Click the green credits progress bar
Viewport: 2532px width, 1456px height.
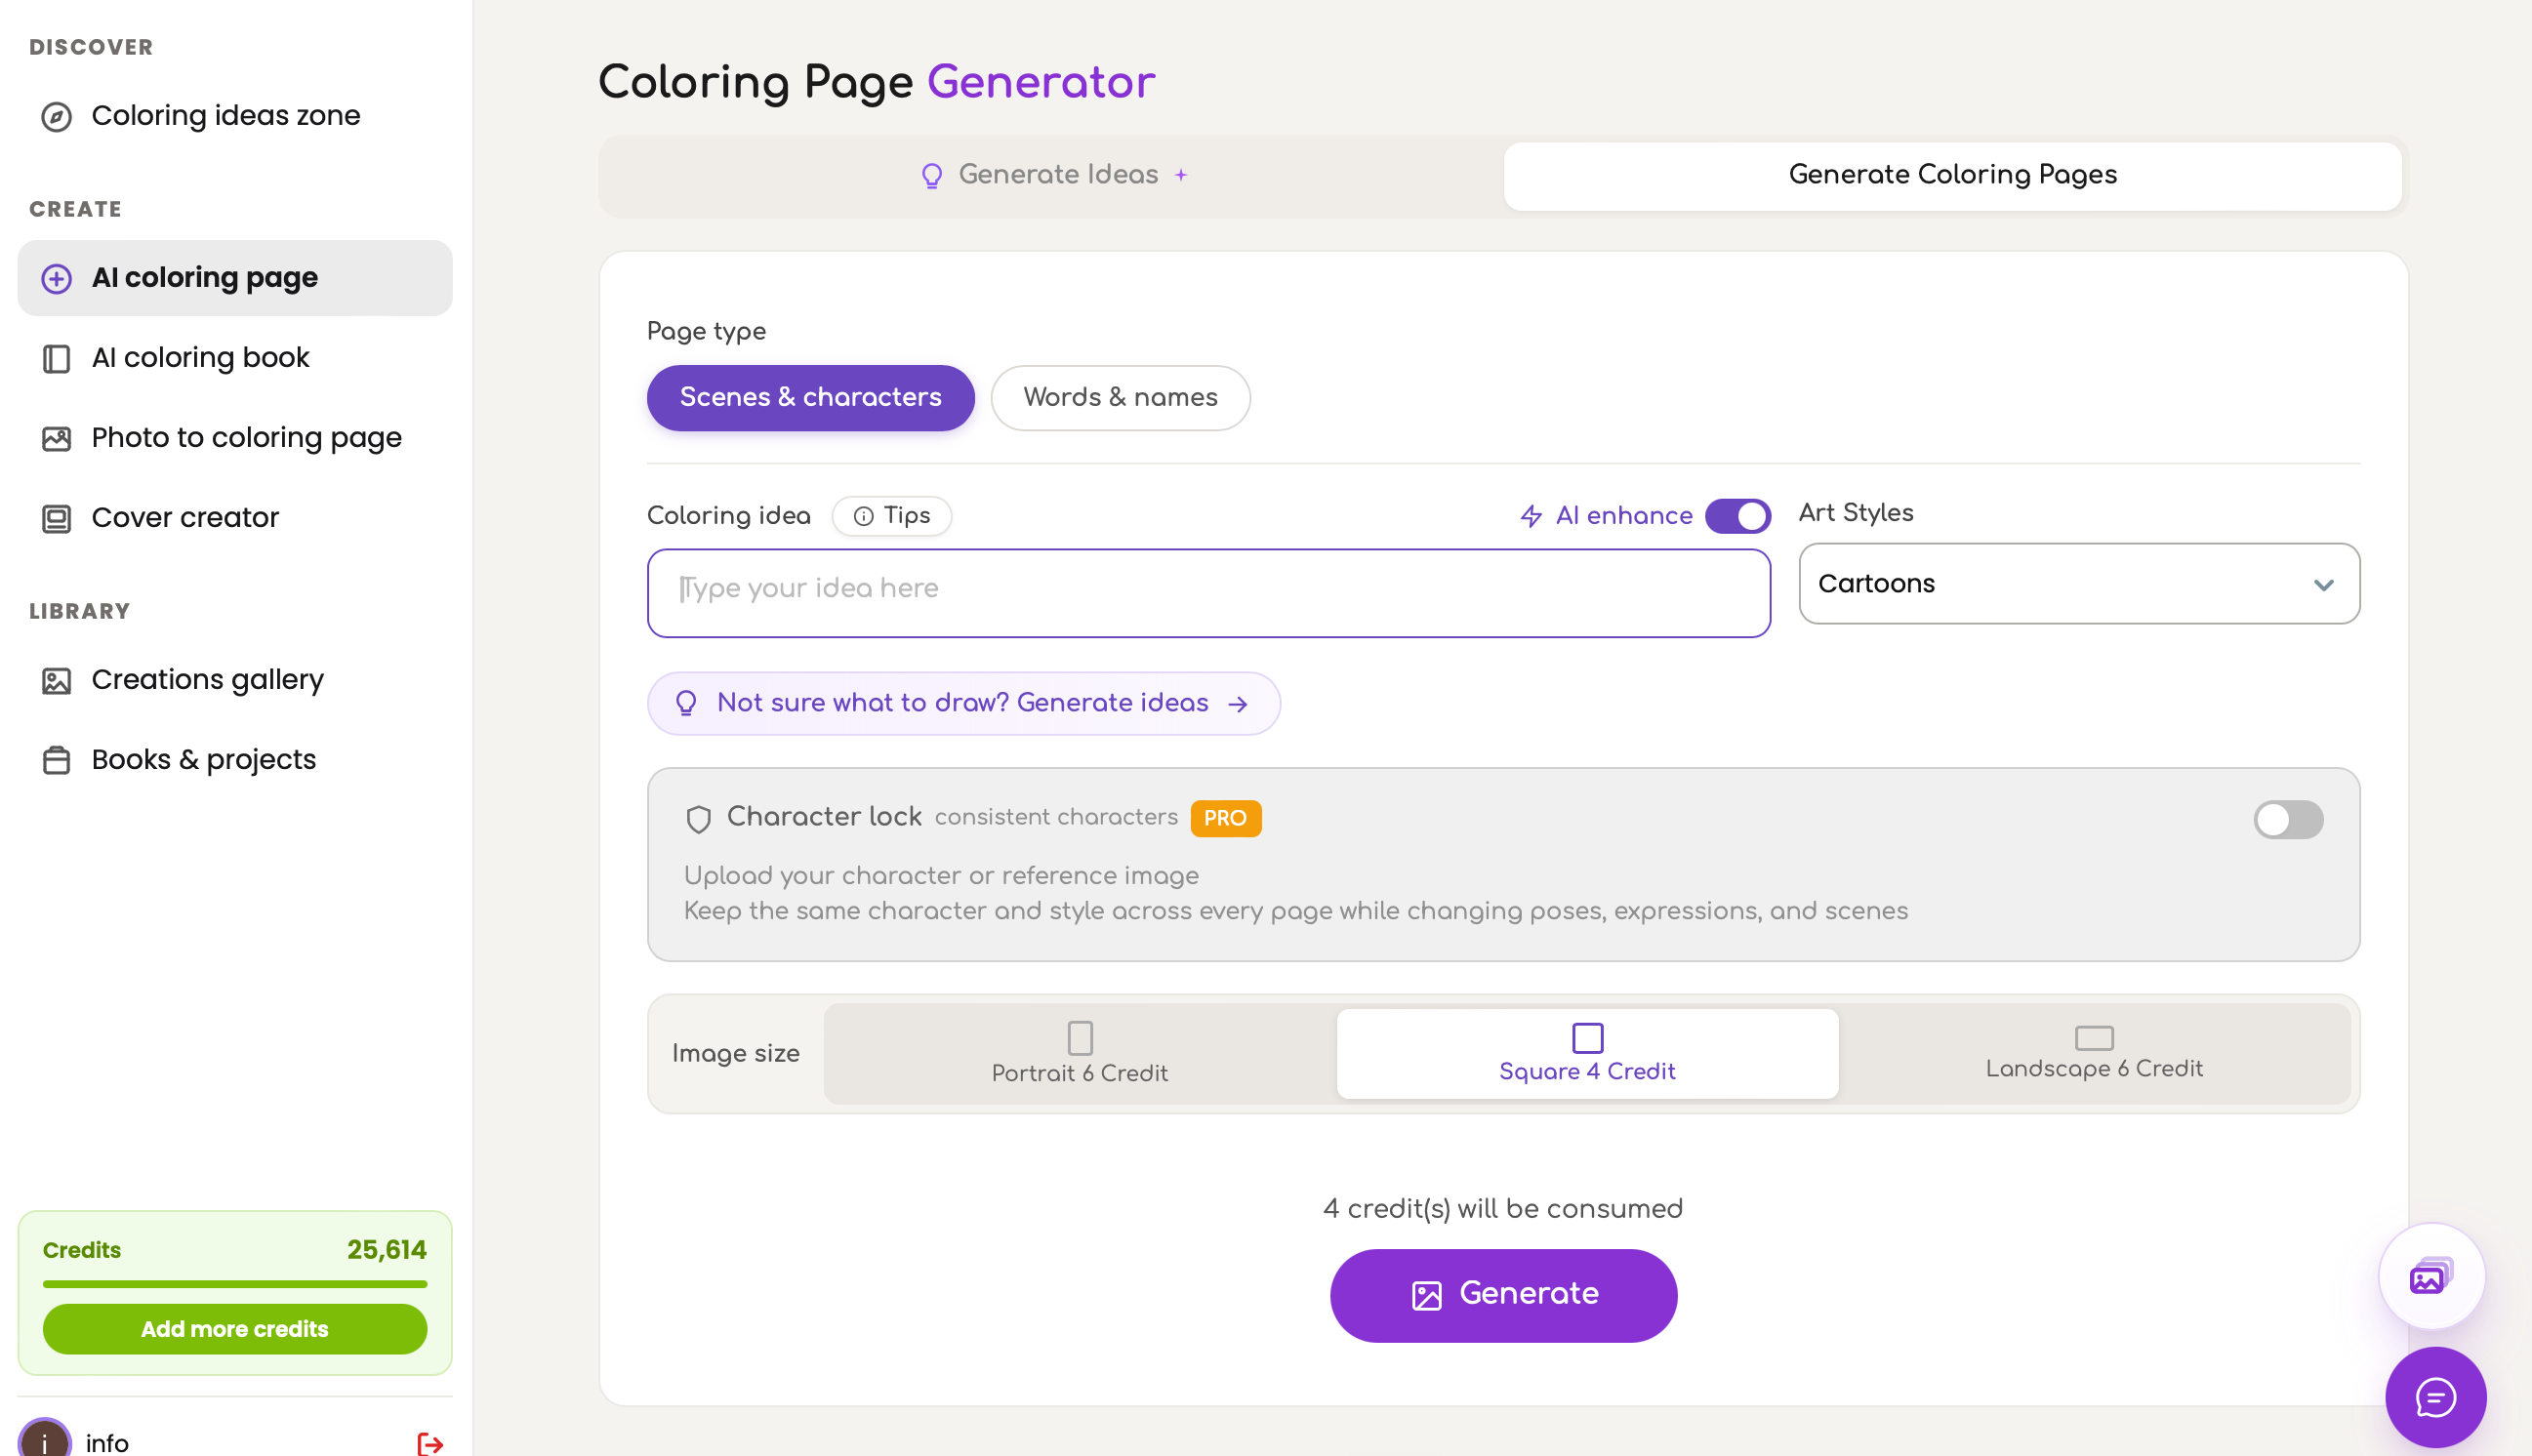[234, 1284]
